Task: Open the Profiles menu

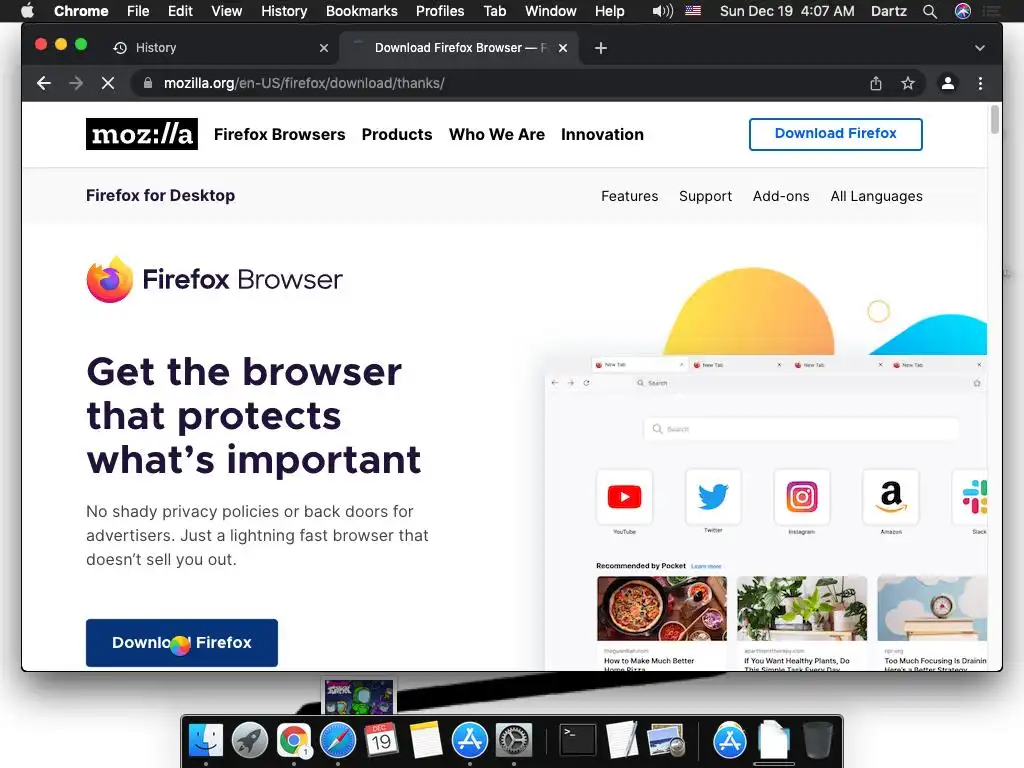Action: tap(440, 11)
